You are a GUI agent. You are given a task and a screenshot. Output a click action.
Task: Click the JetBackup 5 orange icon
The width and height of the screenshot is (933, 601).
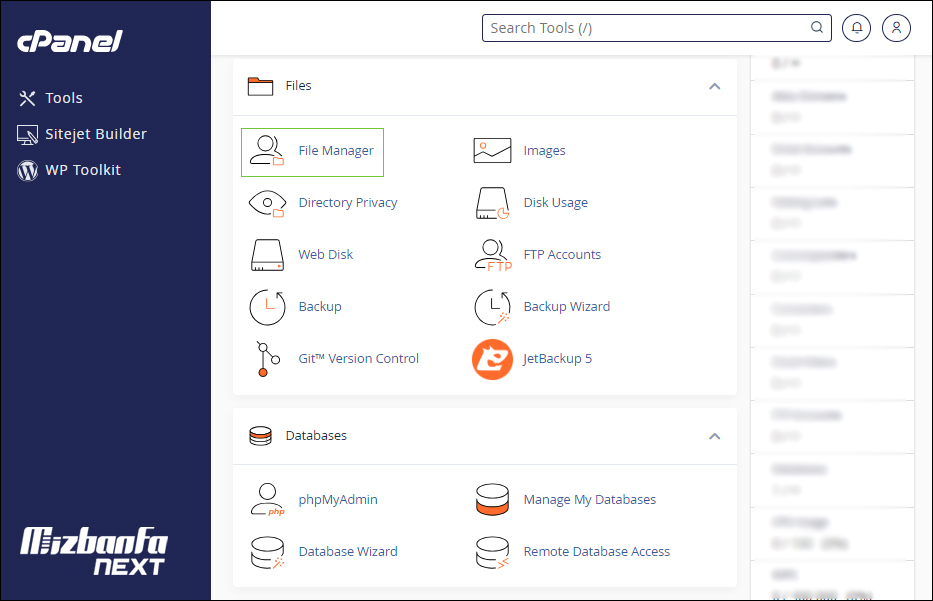point(492,359)
